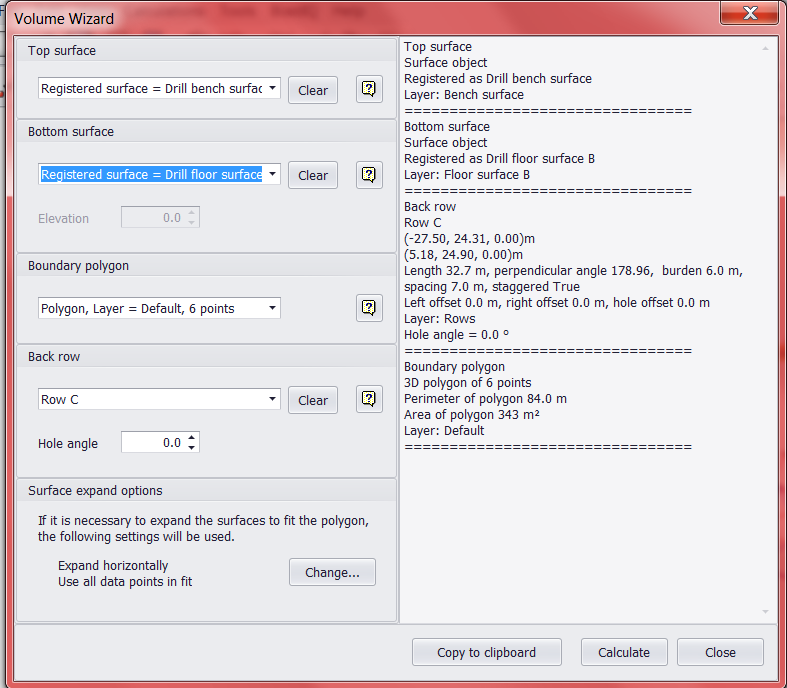
Task: Click the Bottom surface help icon
Action: point(369,175)
